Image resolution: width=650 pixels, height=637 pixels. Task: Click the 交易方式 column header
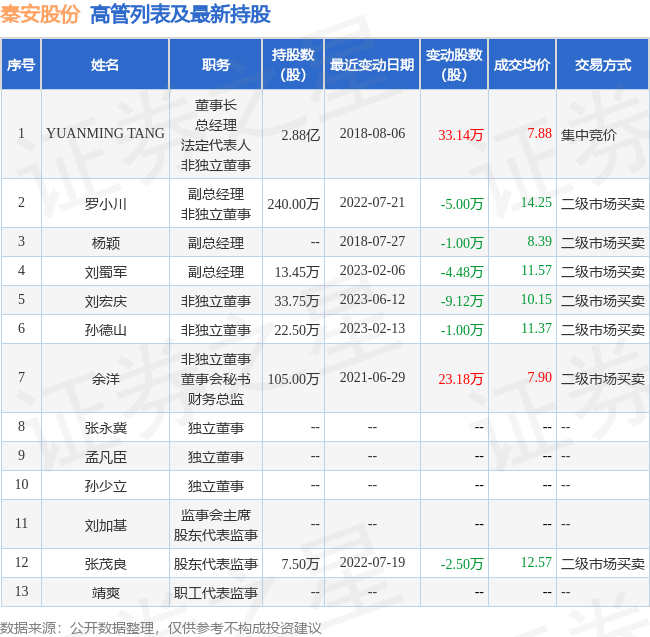[603, 65]
